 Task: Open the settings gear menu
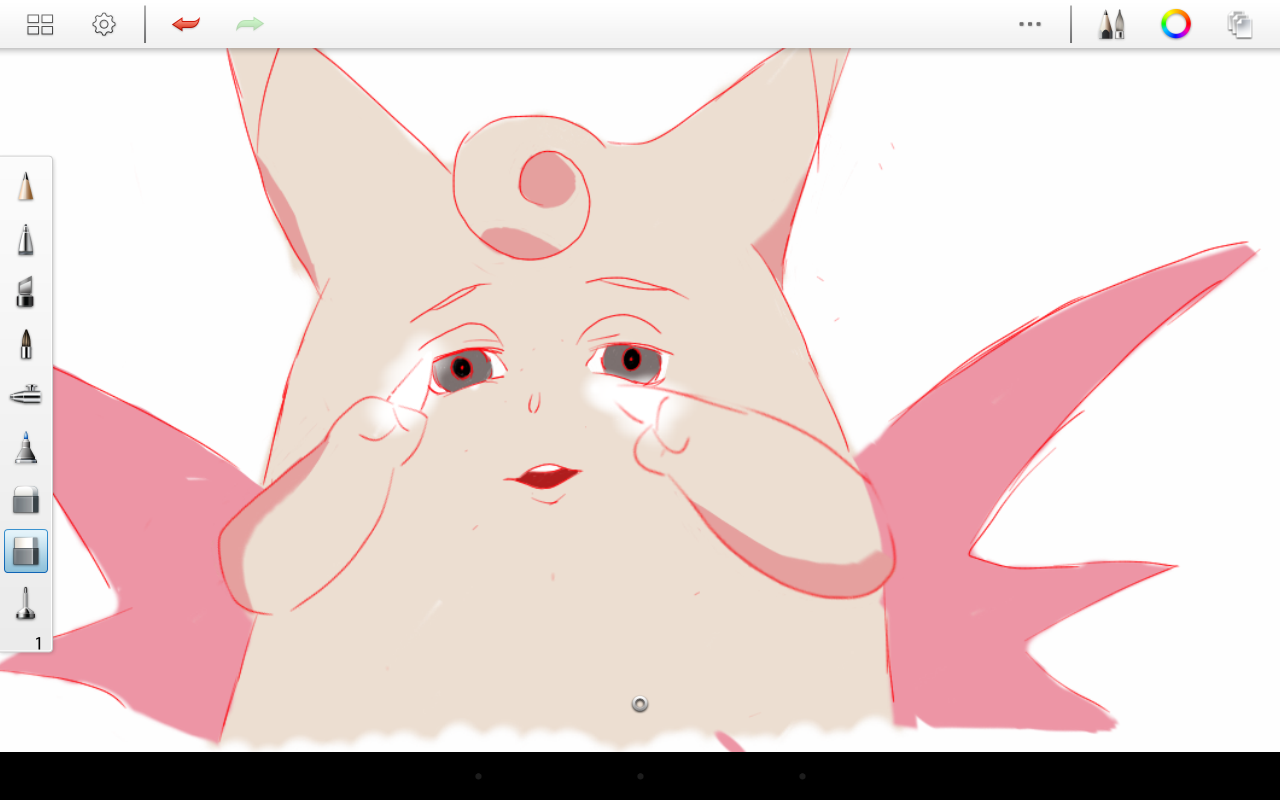(x=104, y=25)
